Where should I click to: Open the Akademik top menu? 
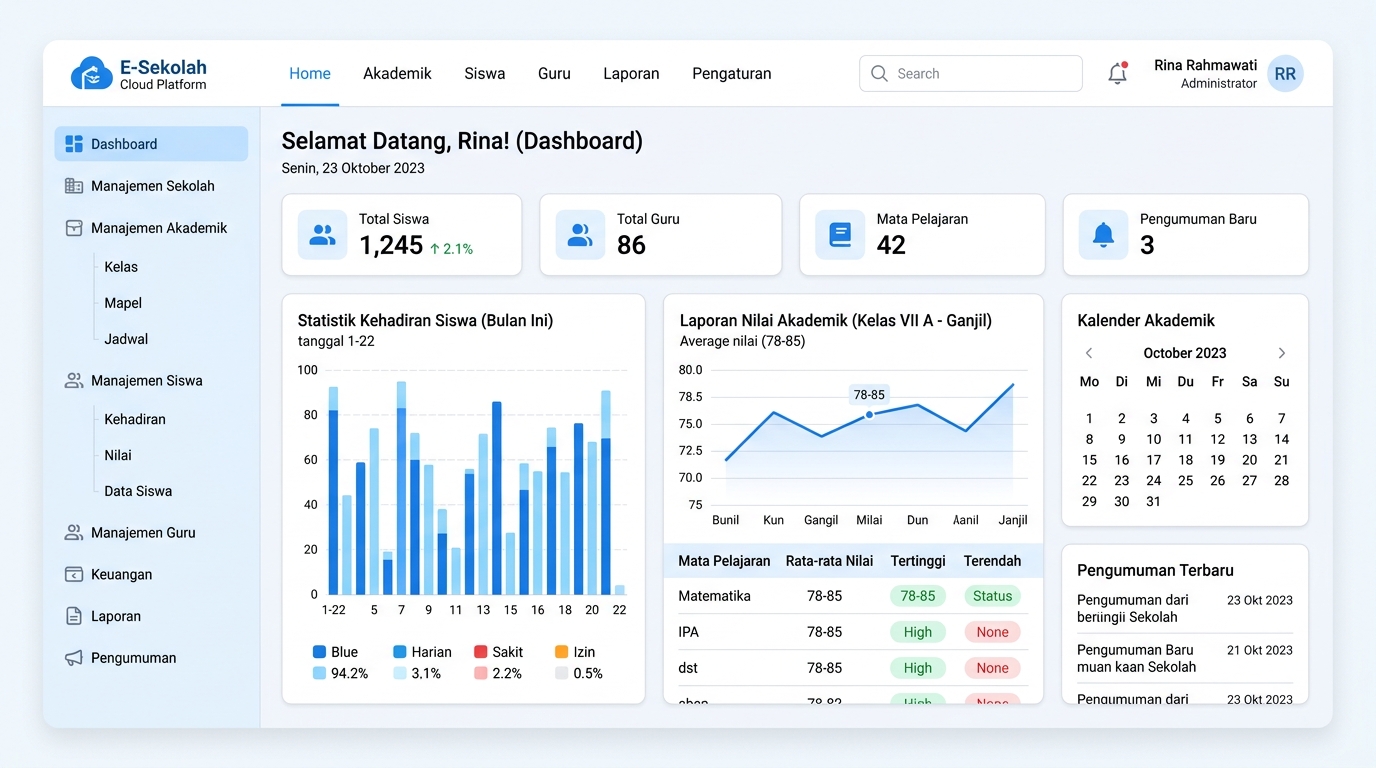click(397, 74)
